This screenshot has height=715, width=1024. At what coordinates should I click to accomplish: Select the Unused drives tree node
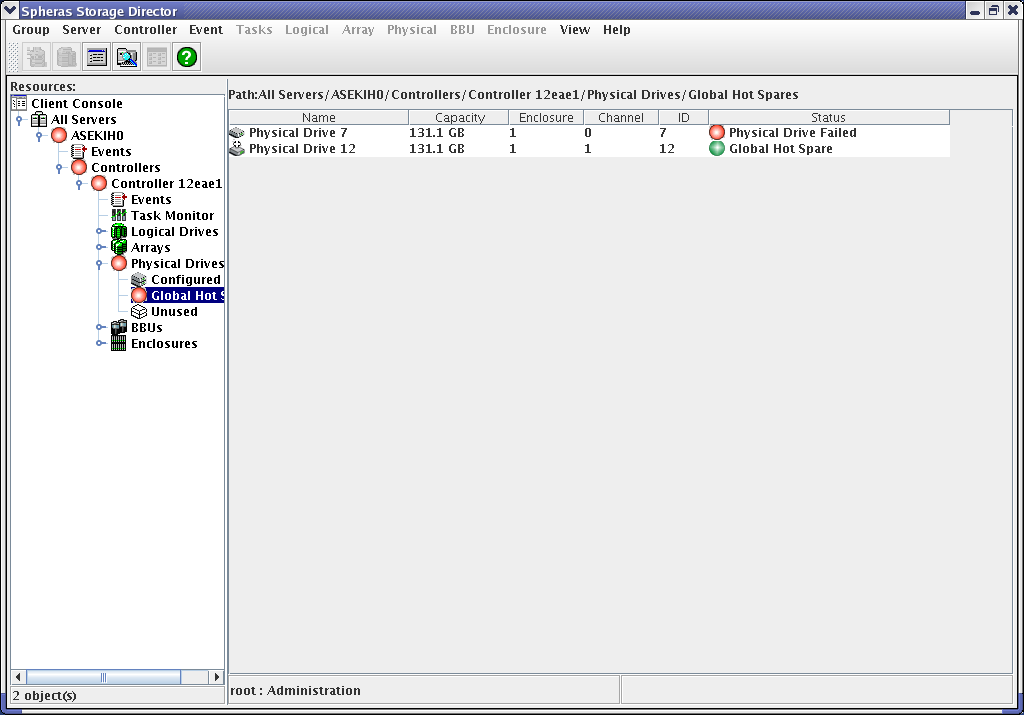coord(173,312)
